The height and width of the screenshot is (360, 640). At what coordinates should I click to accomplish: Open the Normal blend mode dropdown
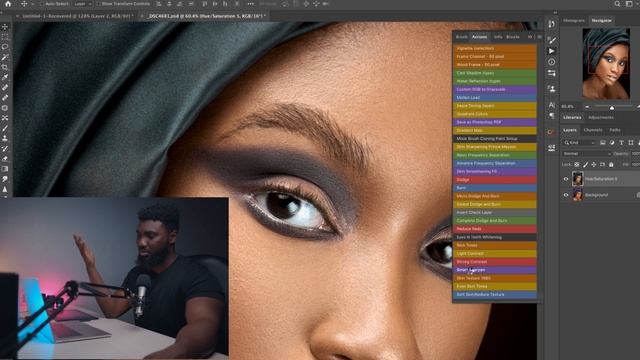587,153
